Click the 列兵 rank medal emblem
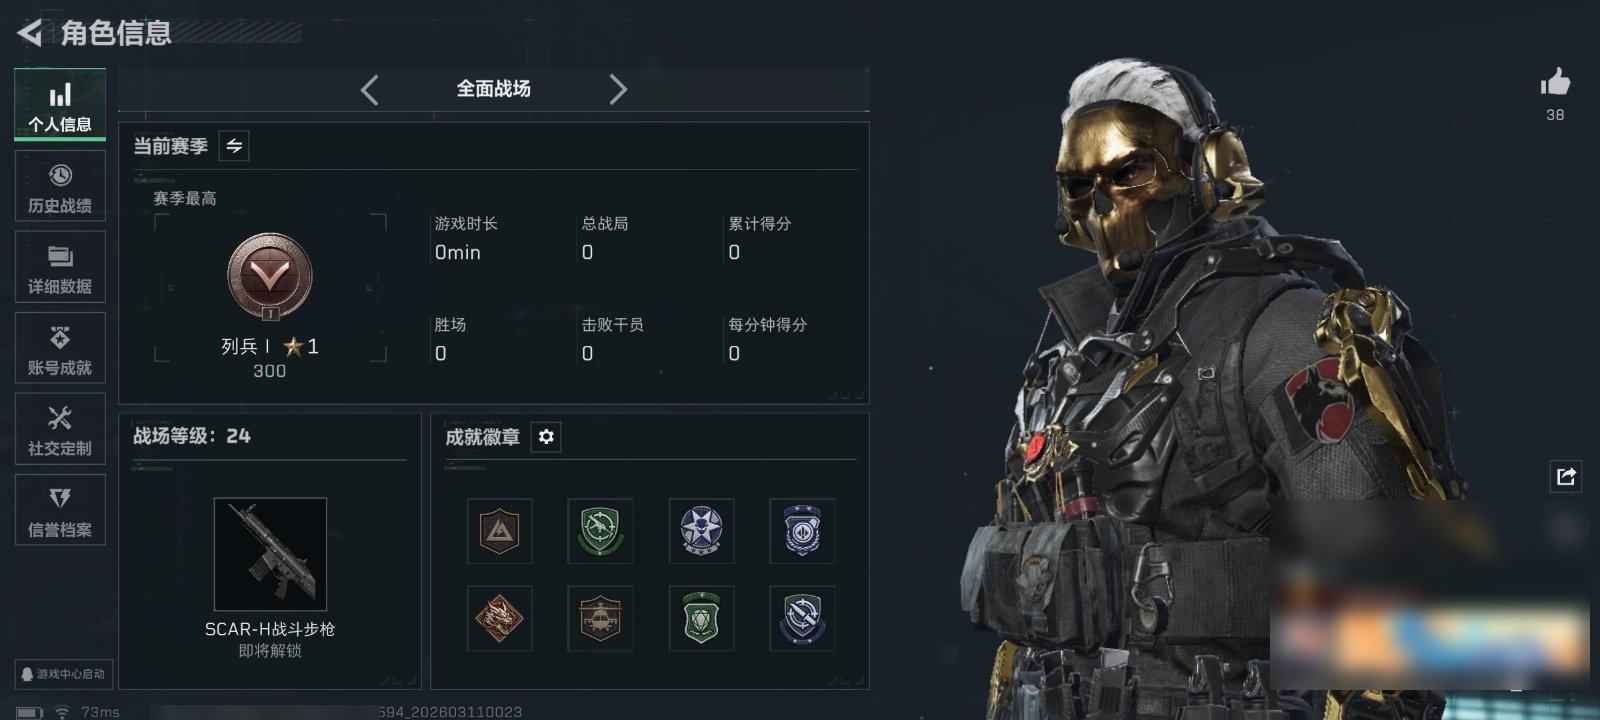Screen dimensions: 1600x720 pyautogui.click(x=270, y=277)
